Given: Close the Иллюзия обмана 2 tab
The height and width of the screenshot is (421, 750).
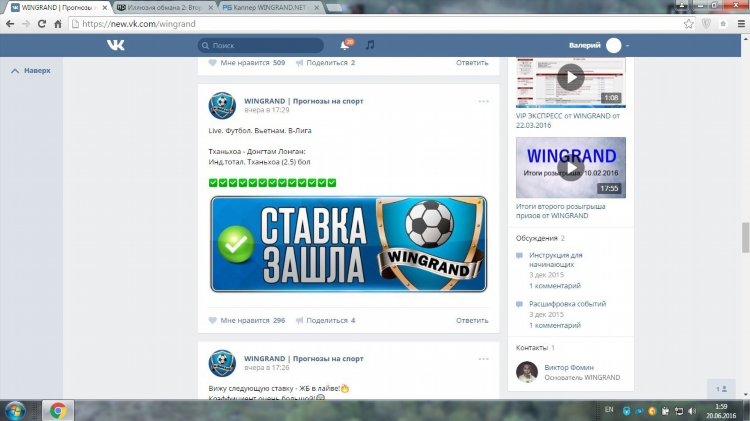Looking at the screenshot, I should click(x=210, y=8).
